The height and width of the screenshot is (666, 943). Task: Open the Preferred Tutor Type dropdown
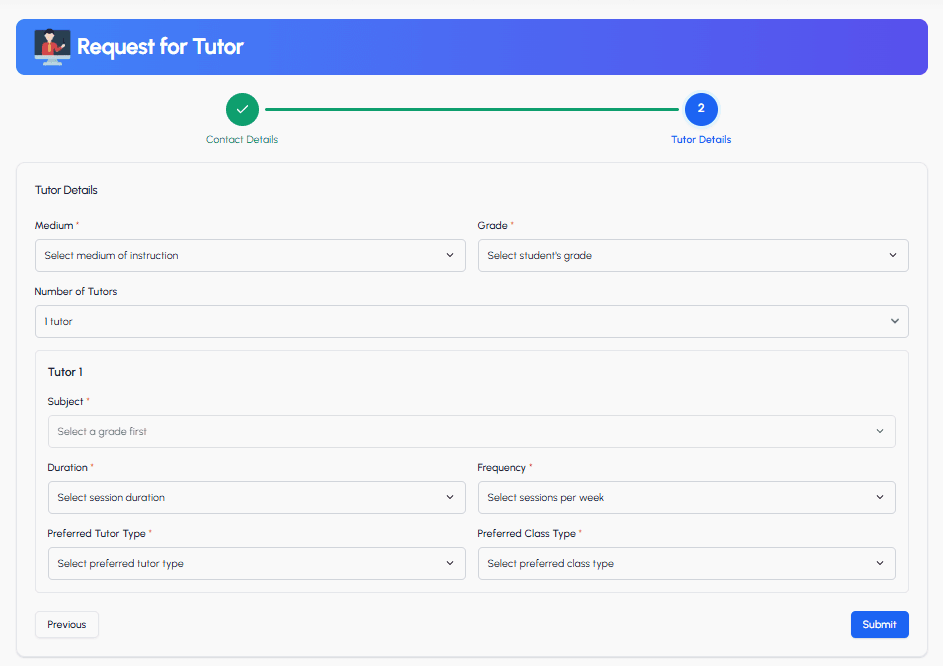(257, 564)
